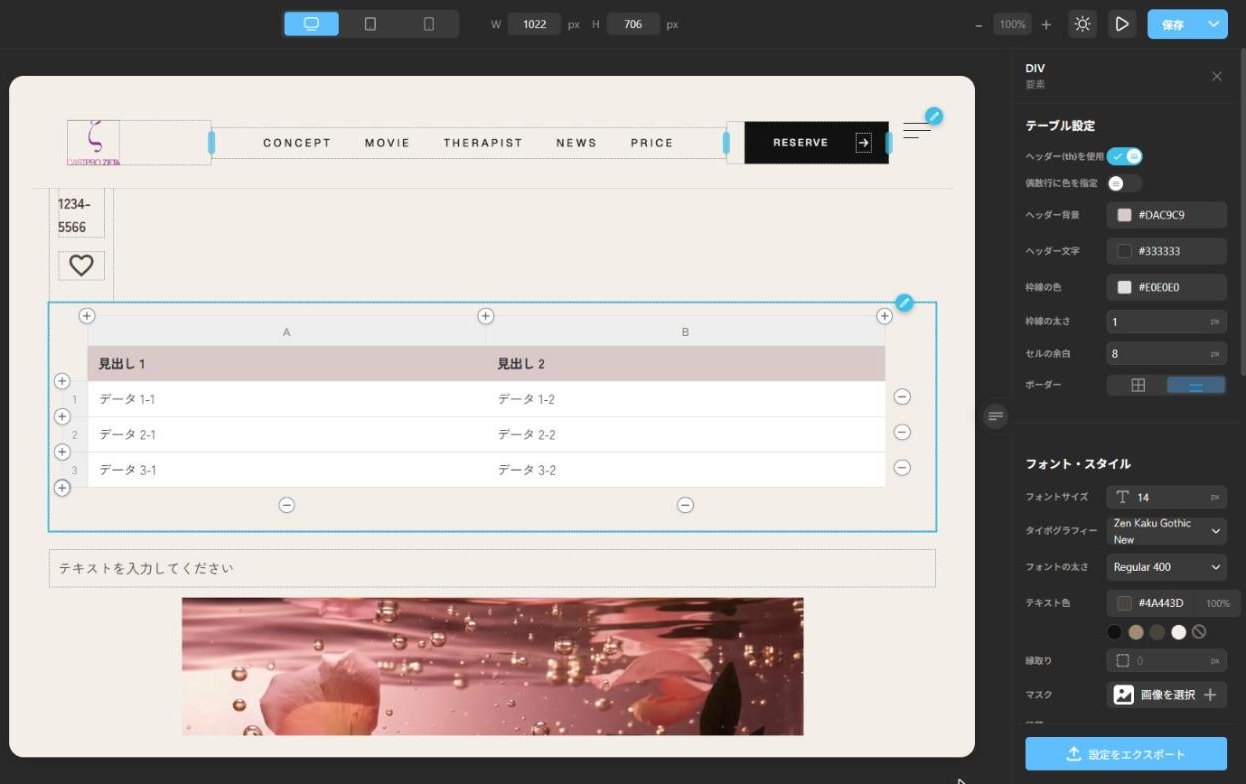1246x784 pixels.
Task: Start preview with the play icon
Action: (x=1122, y=24)
